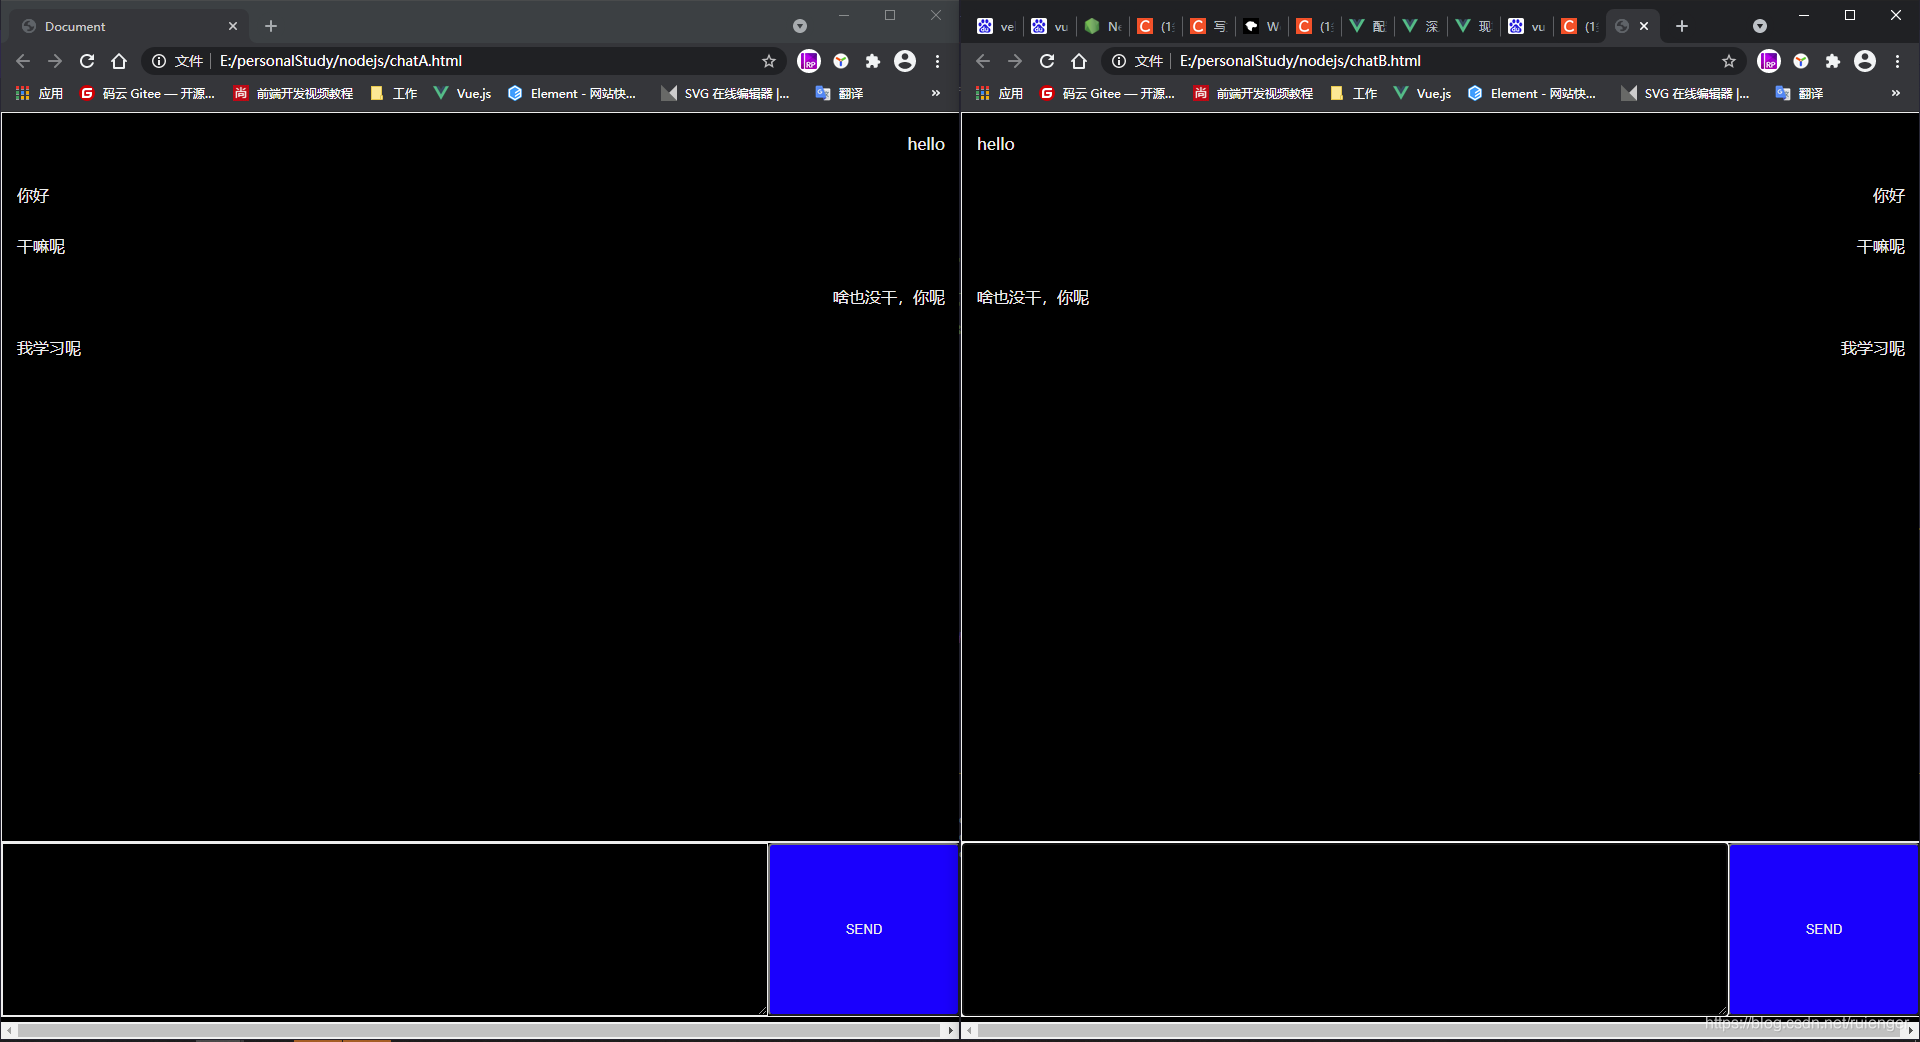
Task: Open the colorful Y-shaped extension in chatB window
Action: pyautogui.click(x=1801, y=61)
